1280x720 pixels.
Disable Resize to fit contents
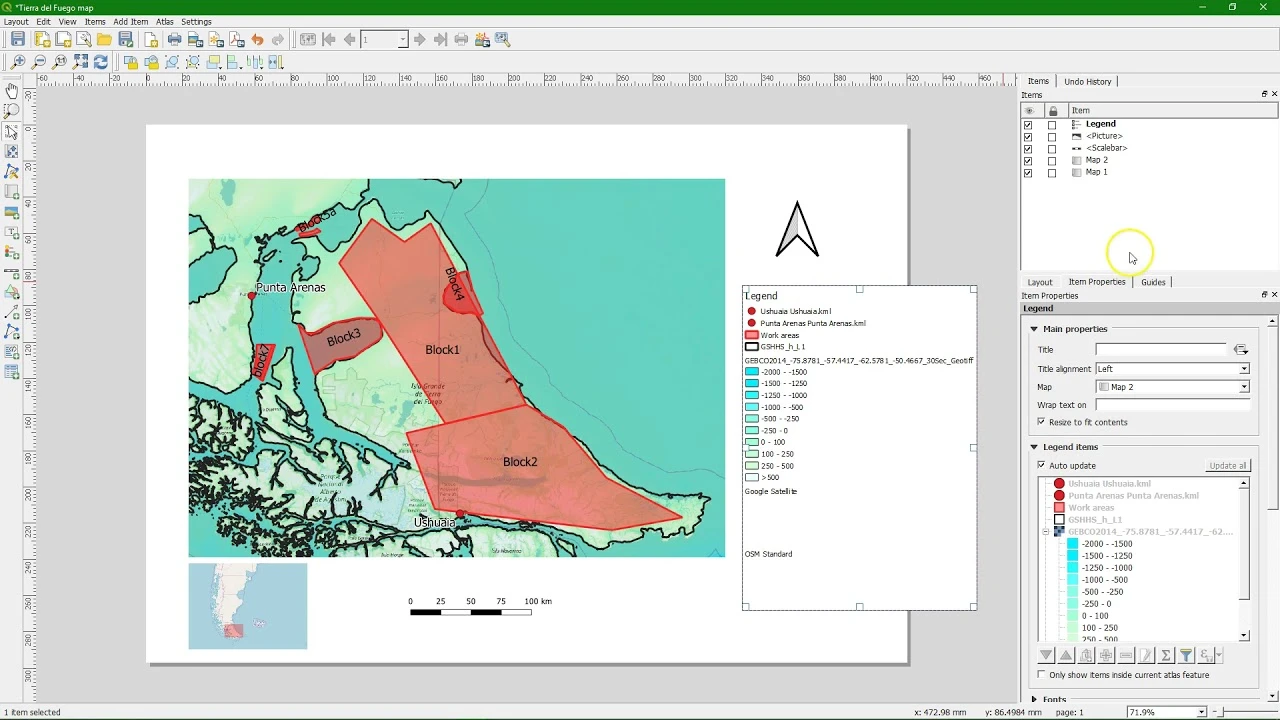(1041, 423)
